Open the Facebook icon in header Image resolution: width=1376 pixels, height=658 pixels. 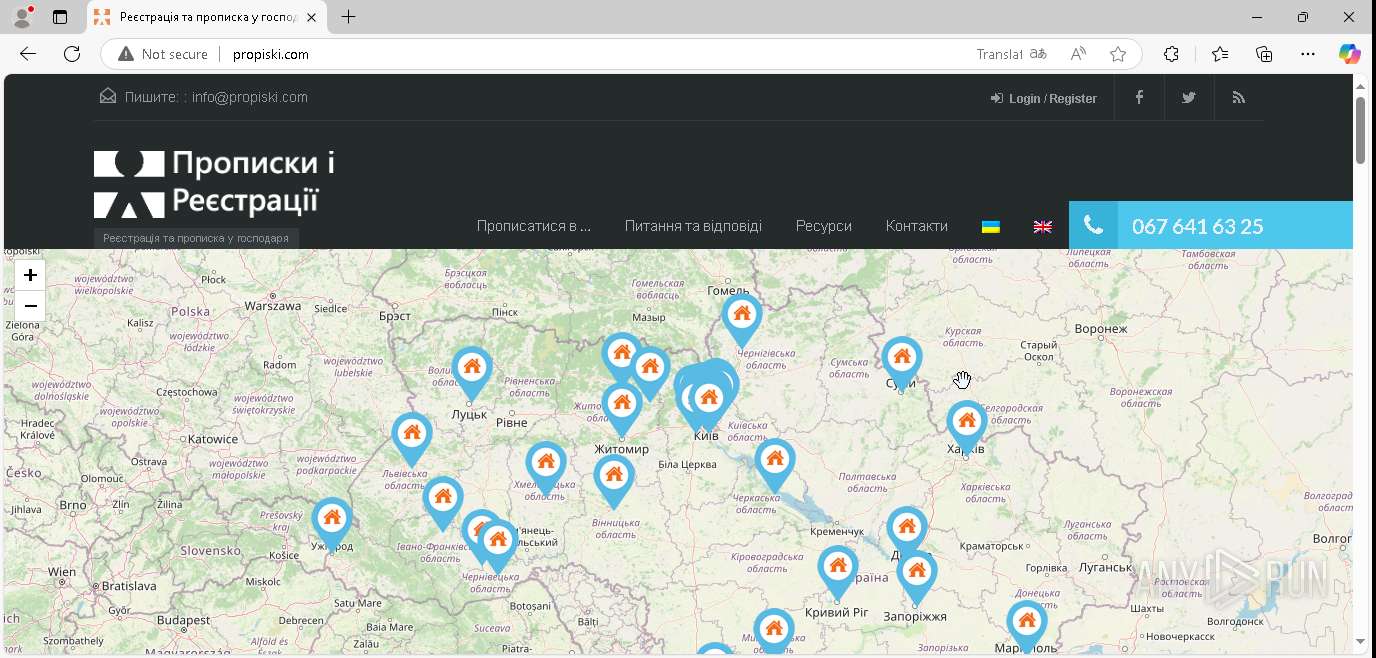tap(1139, 97)
